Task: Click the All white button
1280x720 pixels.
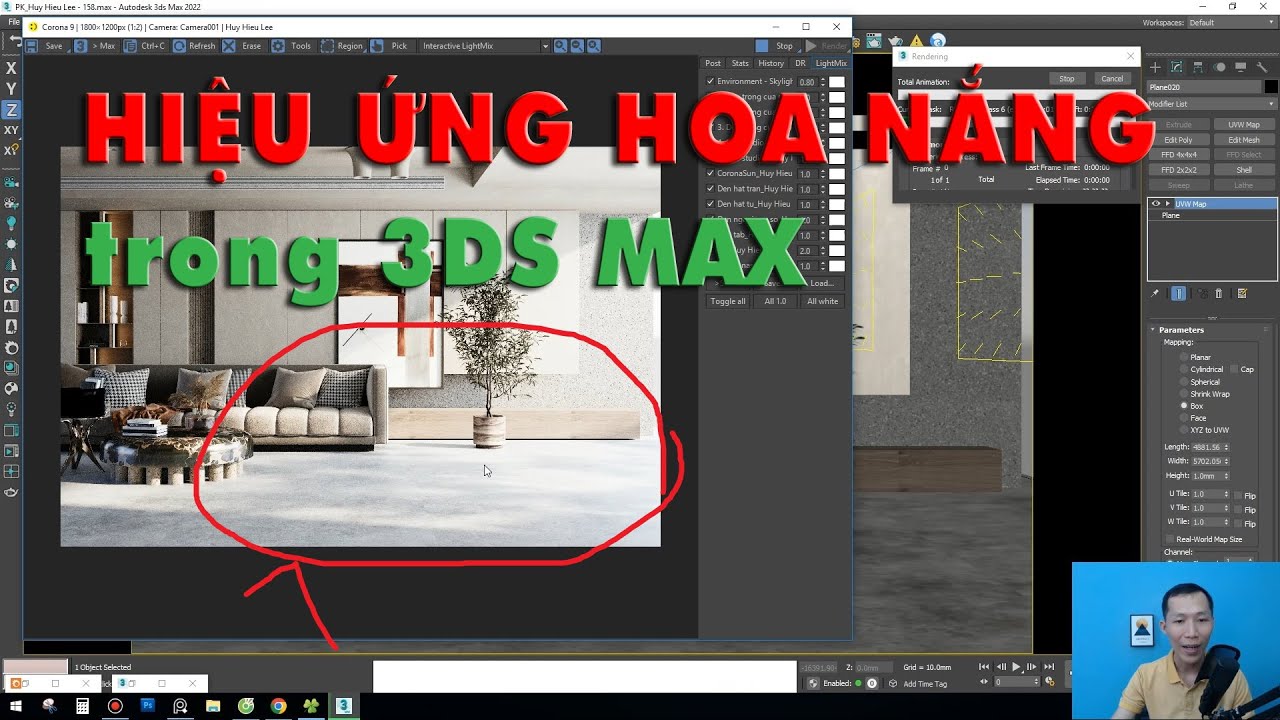Action: pos(823,301)
